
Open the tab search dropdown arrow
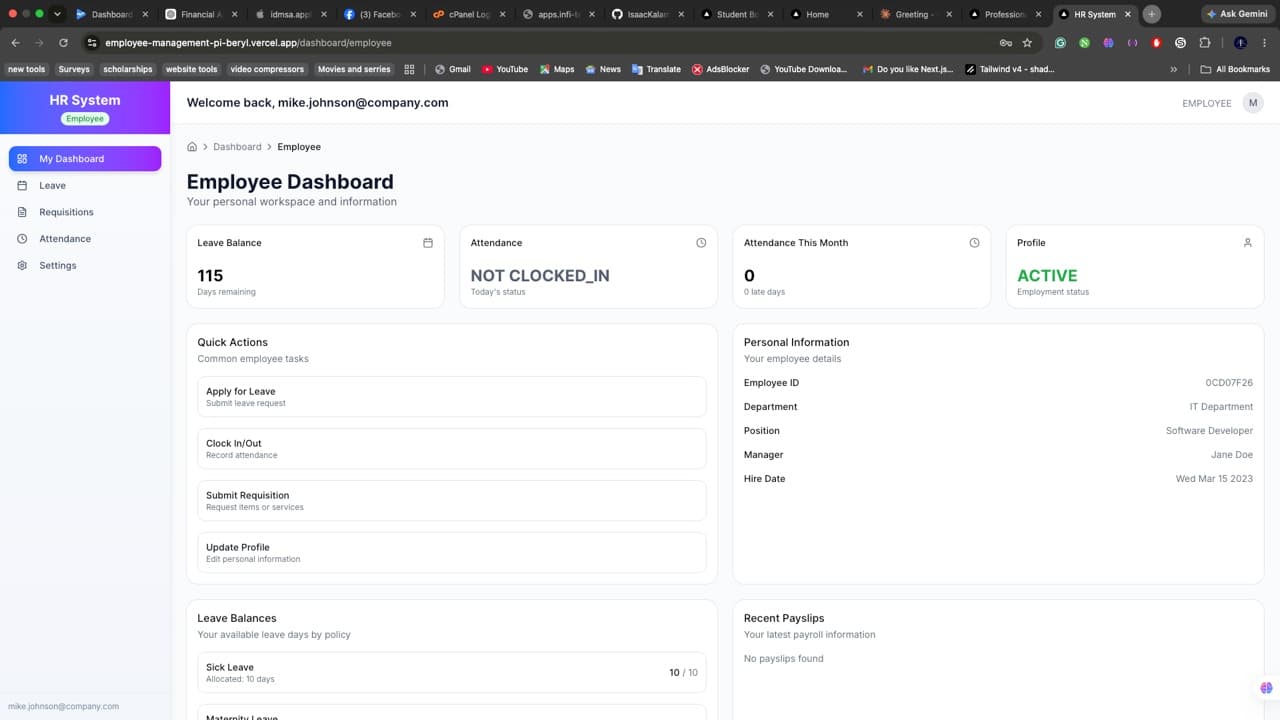tap(57, 14)
